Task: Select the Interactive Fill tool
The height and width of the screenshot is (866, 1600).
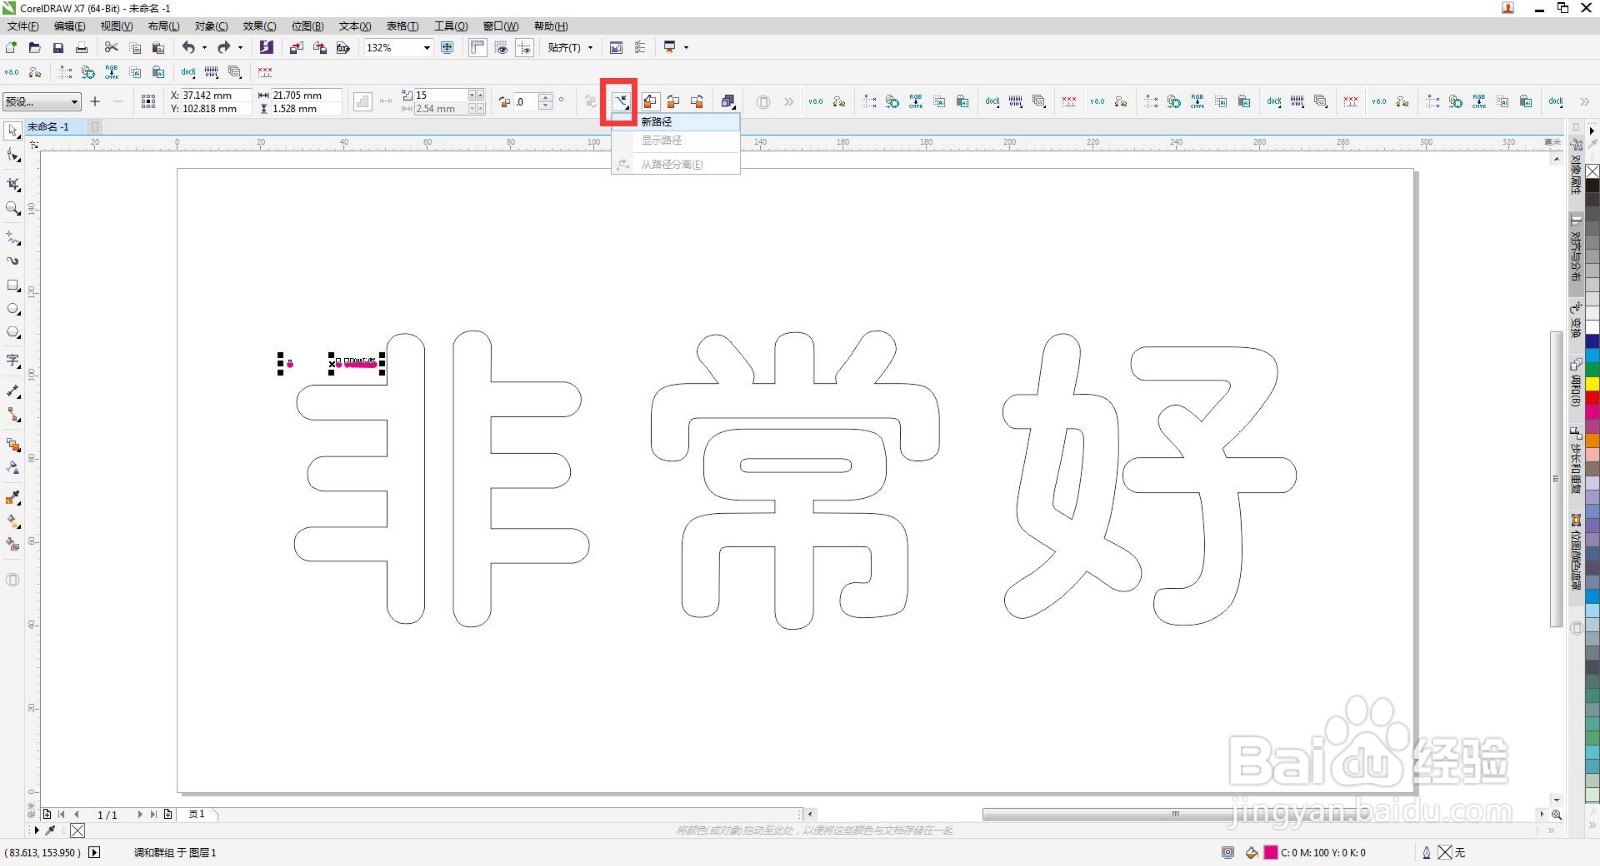Action: 12,521
